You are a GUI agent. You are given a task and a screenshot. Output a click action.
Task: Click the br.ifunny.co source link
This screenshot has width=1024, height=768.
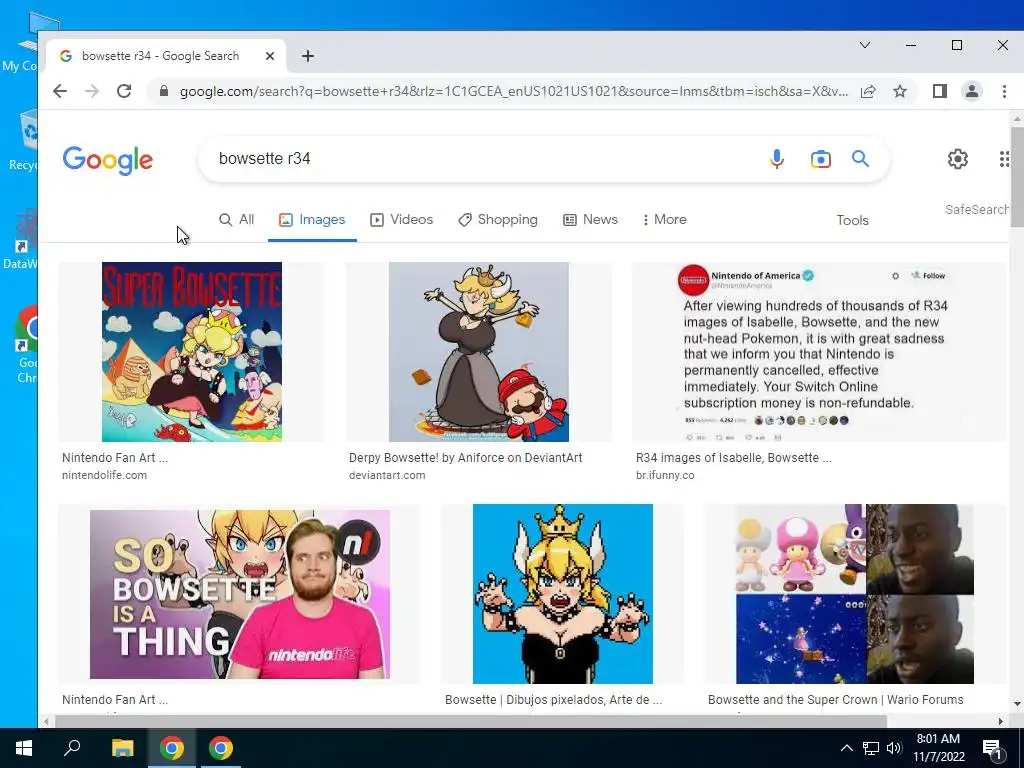pyautogui.click(x=665, y=475)
